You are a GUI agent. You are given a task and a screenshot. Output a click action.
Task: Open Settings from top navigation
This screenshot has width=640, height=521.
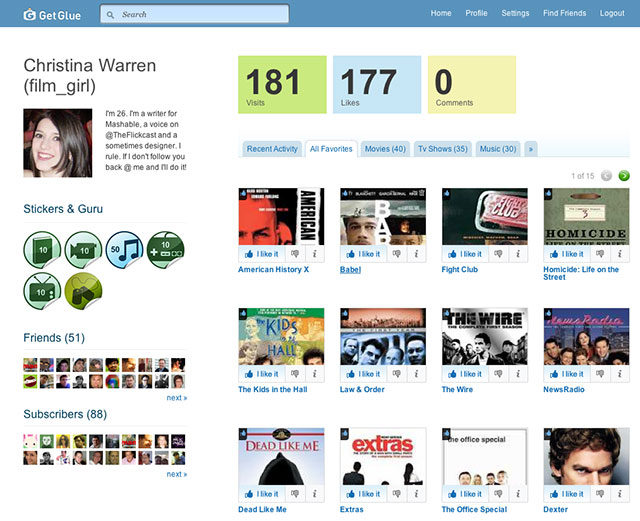[x=515, y=13]
